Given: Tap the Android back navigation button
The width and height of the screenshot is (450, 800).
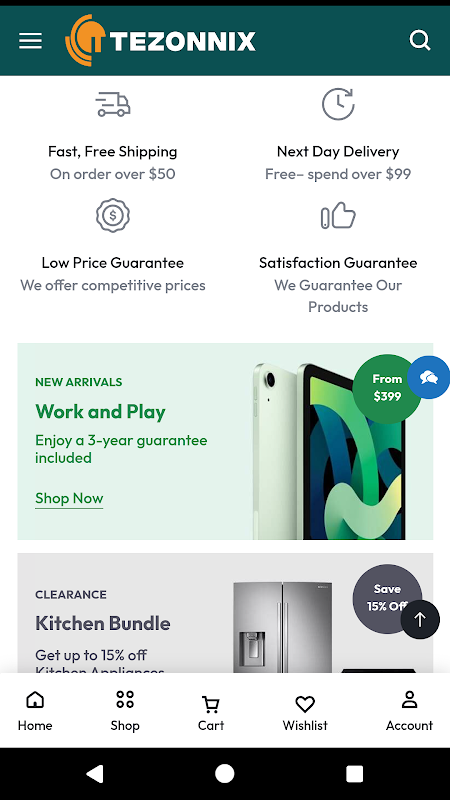Looking at the screenshot, I should (95, 774).
